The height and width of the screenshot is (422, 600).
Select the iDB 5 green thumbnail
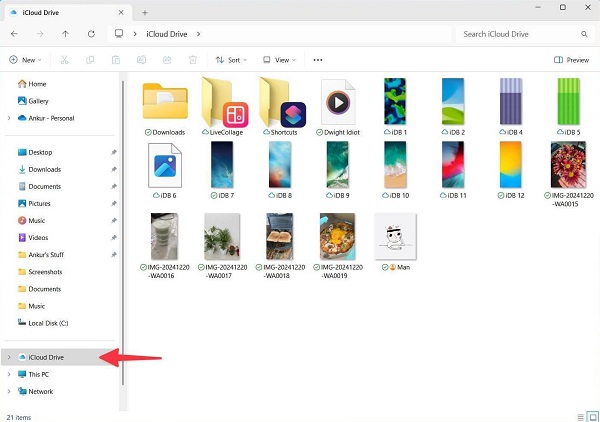(568, 101)
